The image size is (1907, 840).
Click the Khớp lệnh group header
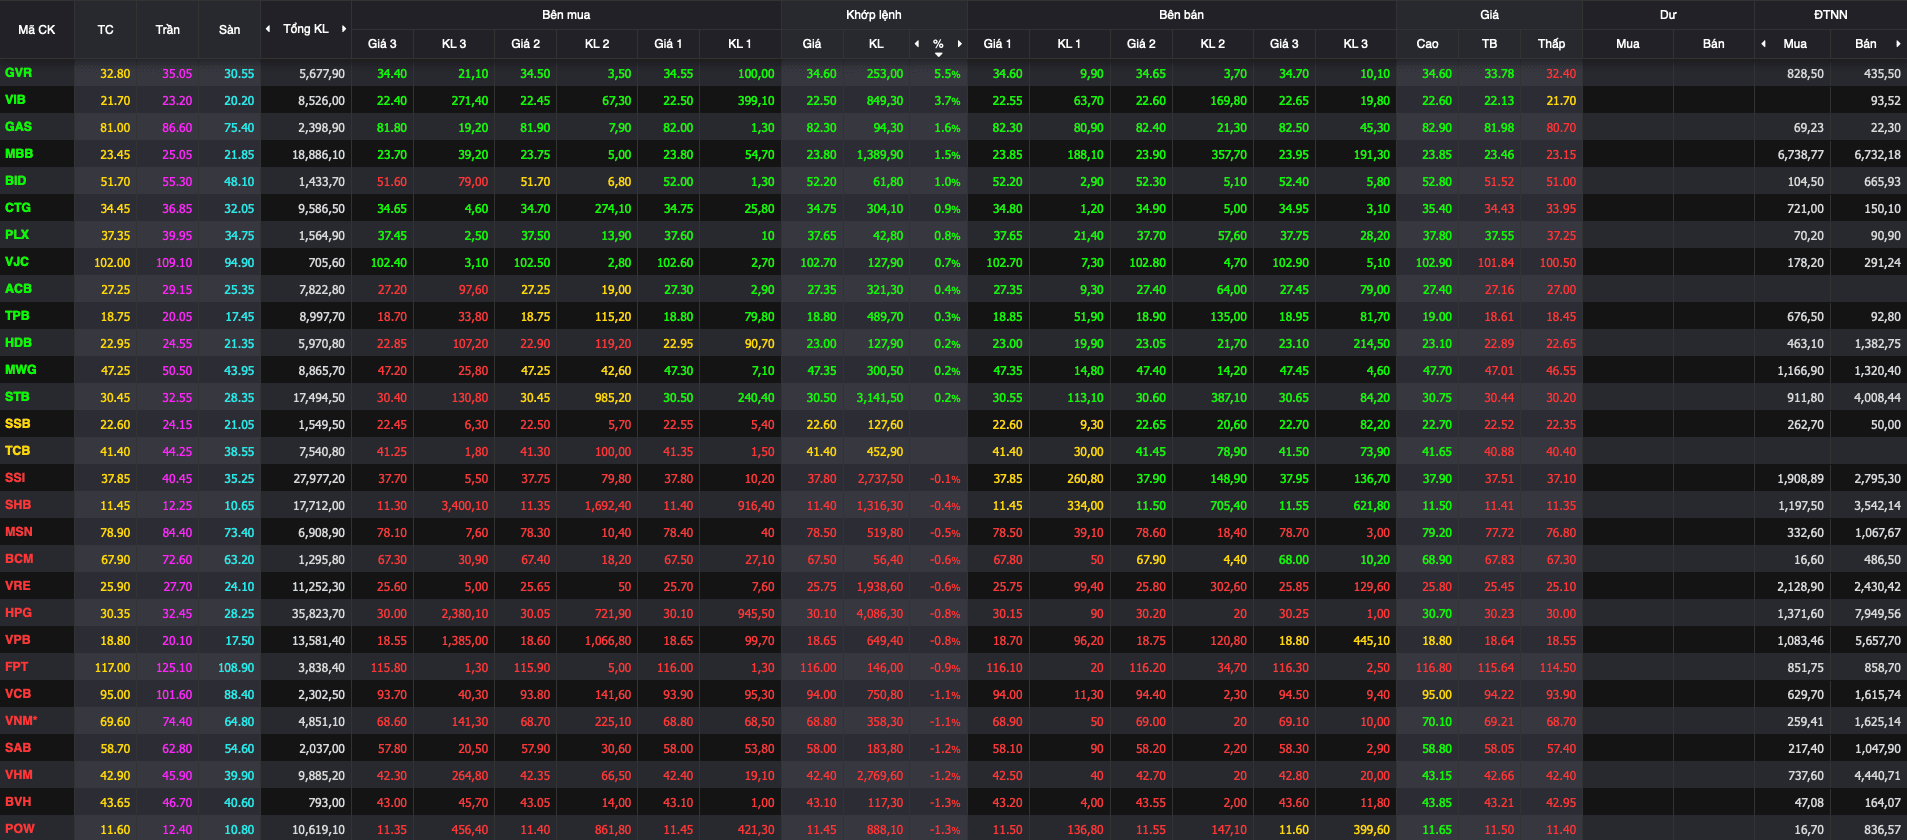(x=874, y=15)
